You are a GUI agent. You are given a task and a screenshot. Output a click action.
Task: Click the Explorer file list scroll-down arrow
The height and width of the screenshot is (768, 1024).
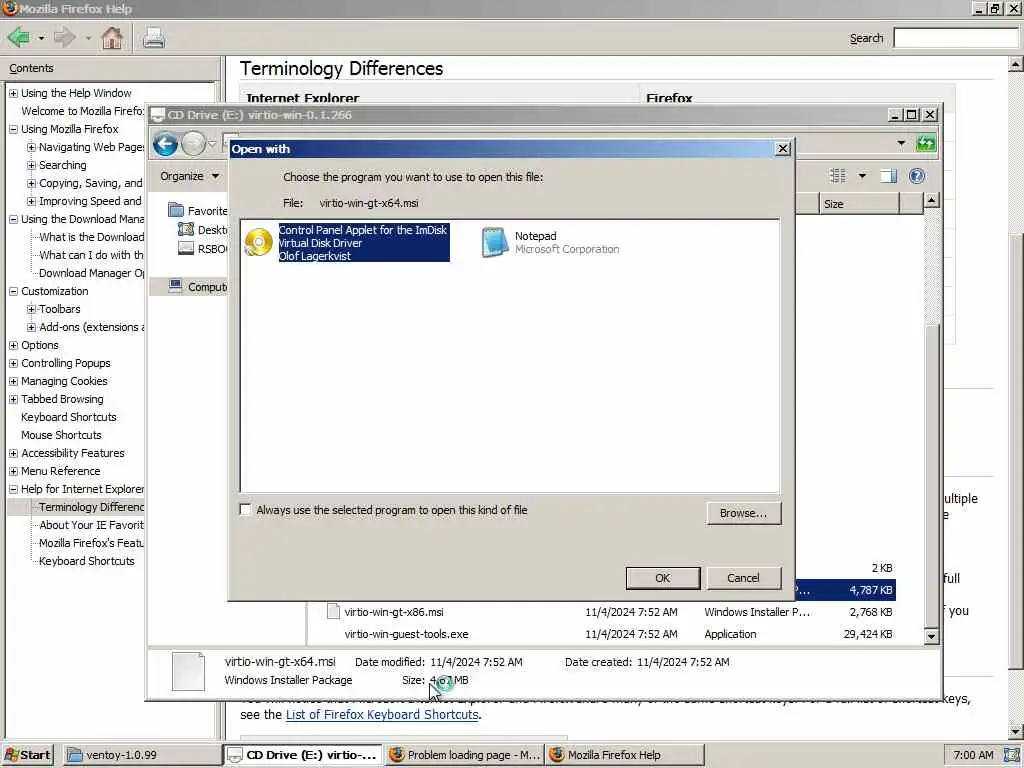(x=932, y=636)
